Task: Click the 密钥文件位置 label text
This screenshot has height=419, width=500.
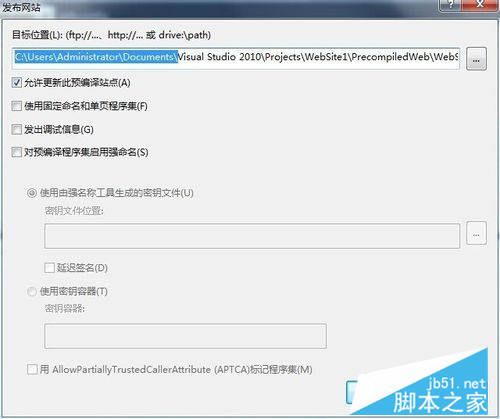Action: pos(74,211)
